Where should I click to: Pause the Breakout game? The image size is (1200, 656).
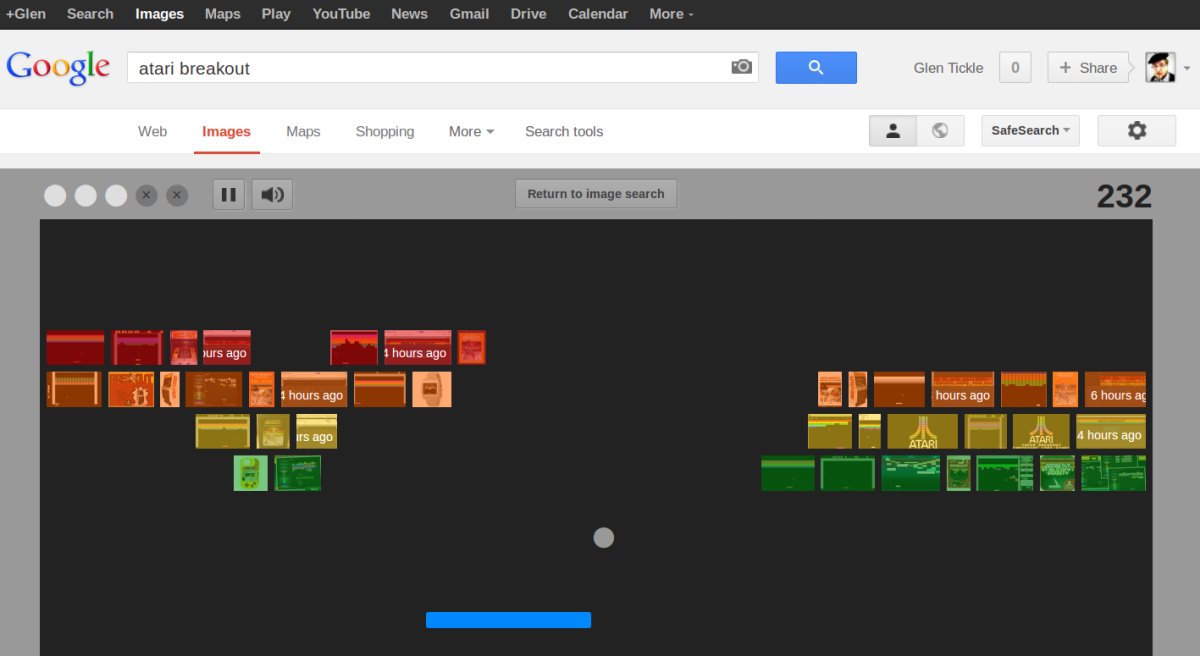tap(228, 194)
